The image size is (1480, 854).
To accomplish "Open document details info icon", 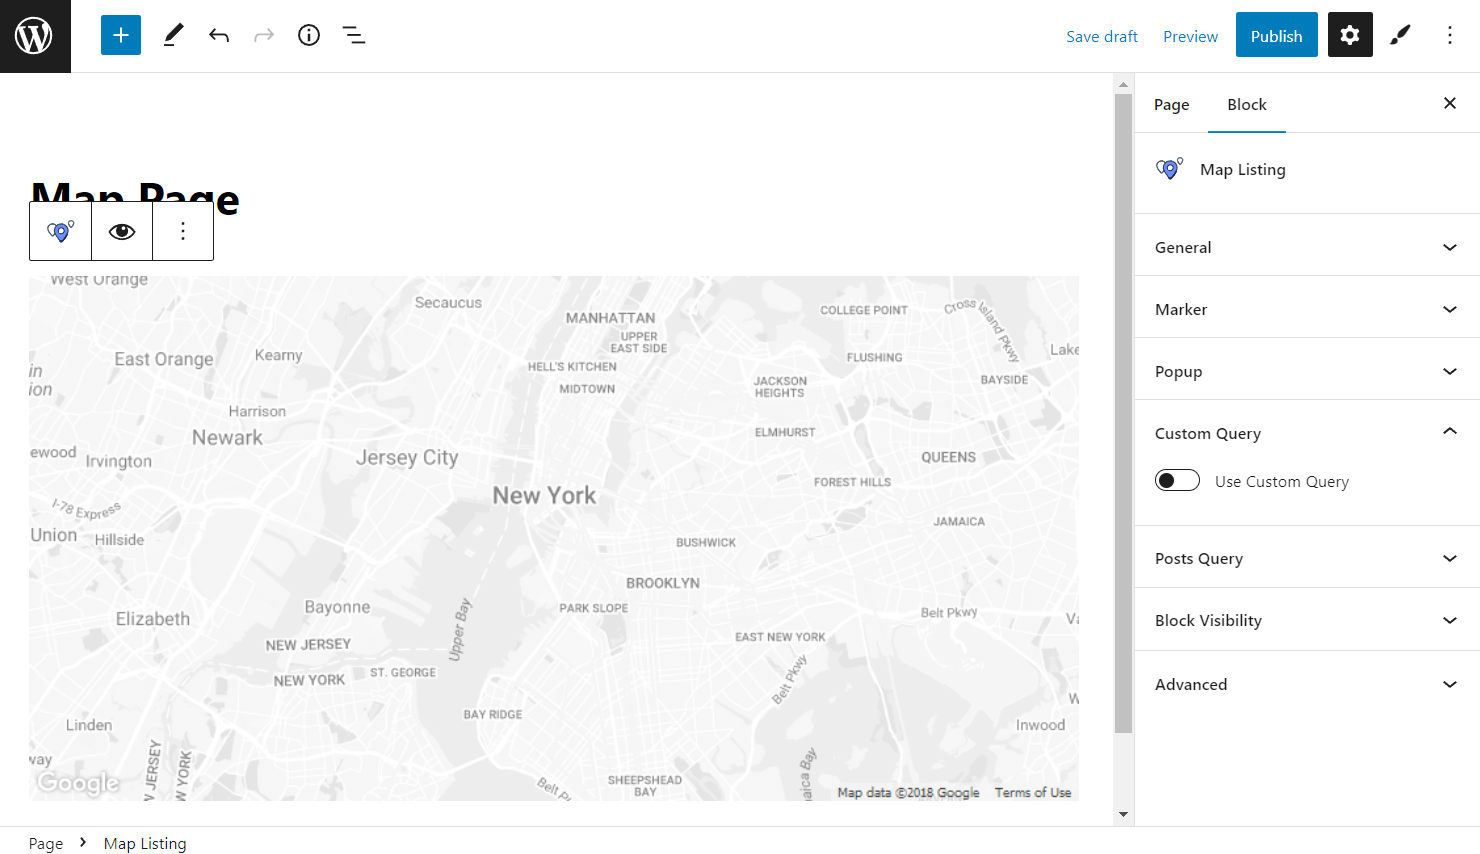I will click(x=309, y=35).
